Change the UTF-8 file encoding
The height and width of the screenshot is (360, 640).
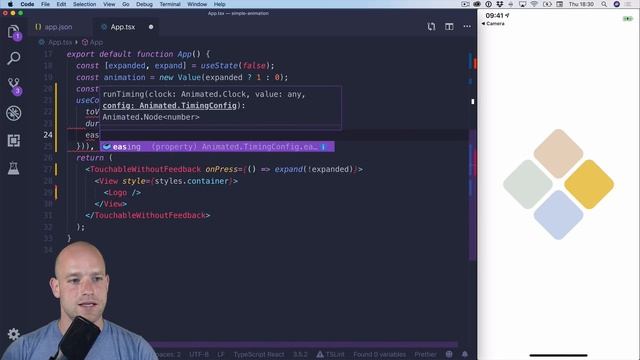(x=199, y=354)
